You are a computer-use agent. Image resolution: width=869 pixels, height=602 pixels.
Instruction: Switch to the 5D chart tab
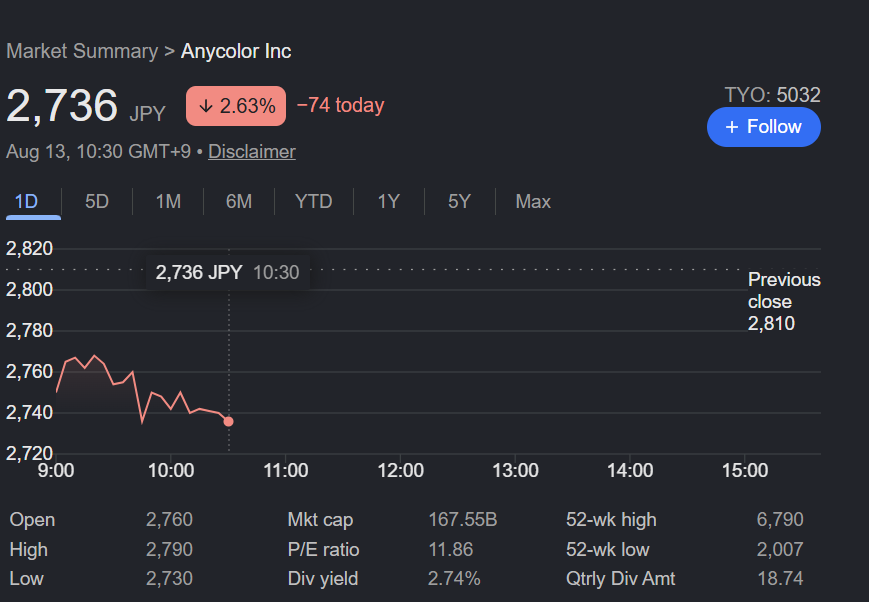click(x=97, y=201)
